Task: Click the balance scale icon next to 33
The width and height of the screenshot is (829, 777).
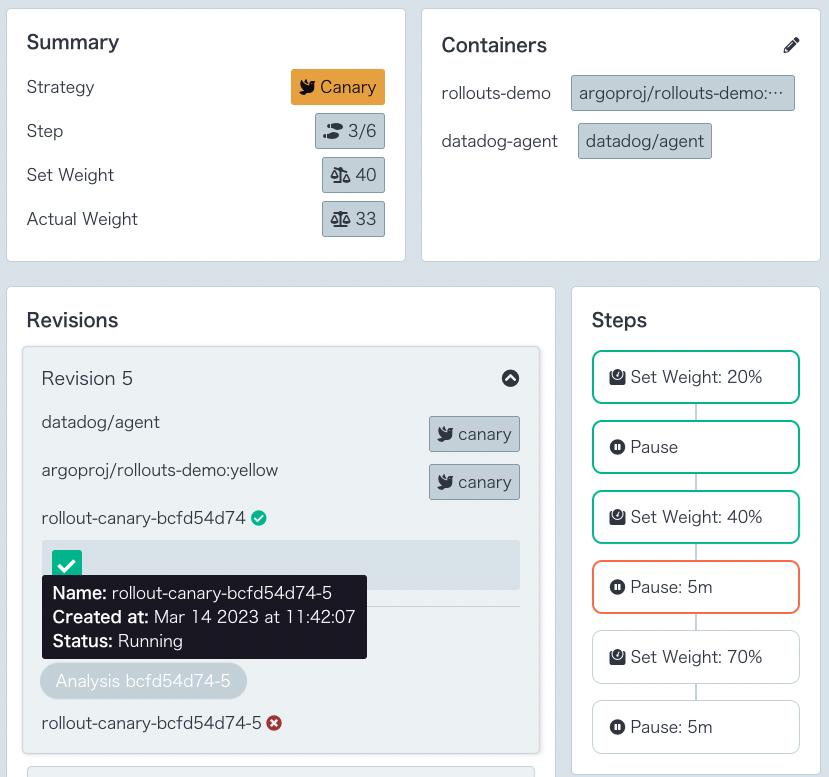Action: 340,219
